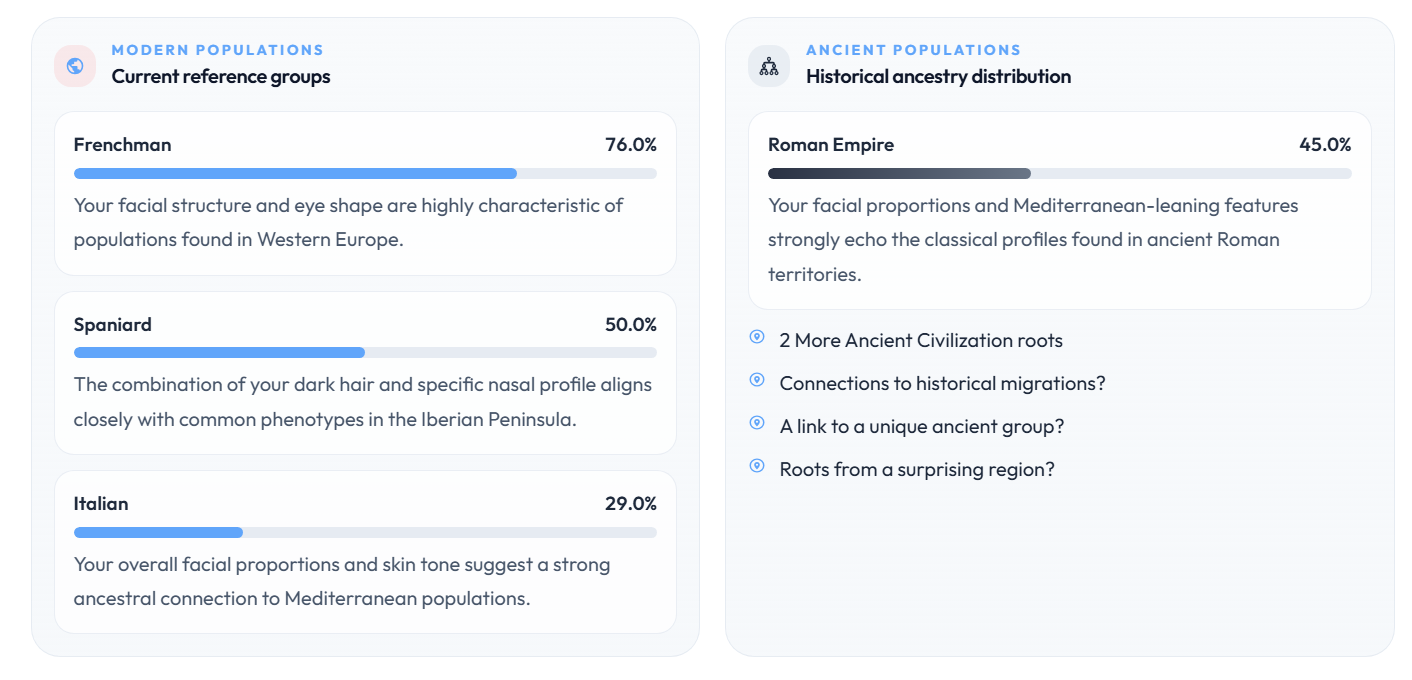This screenshot has width=1412, height=680.
Task: Click the Historical ancestry distribution heading
Action: click(938, 77)
